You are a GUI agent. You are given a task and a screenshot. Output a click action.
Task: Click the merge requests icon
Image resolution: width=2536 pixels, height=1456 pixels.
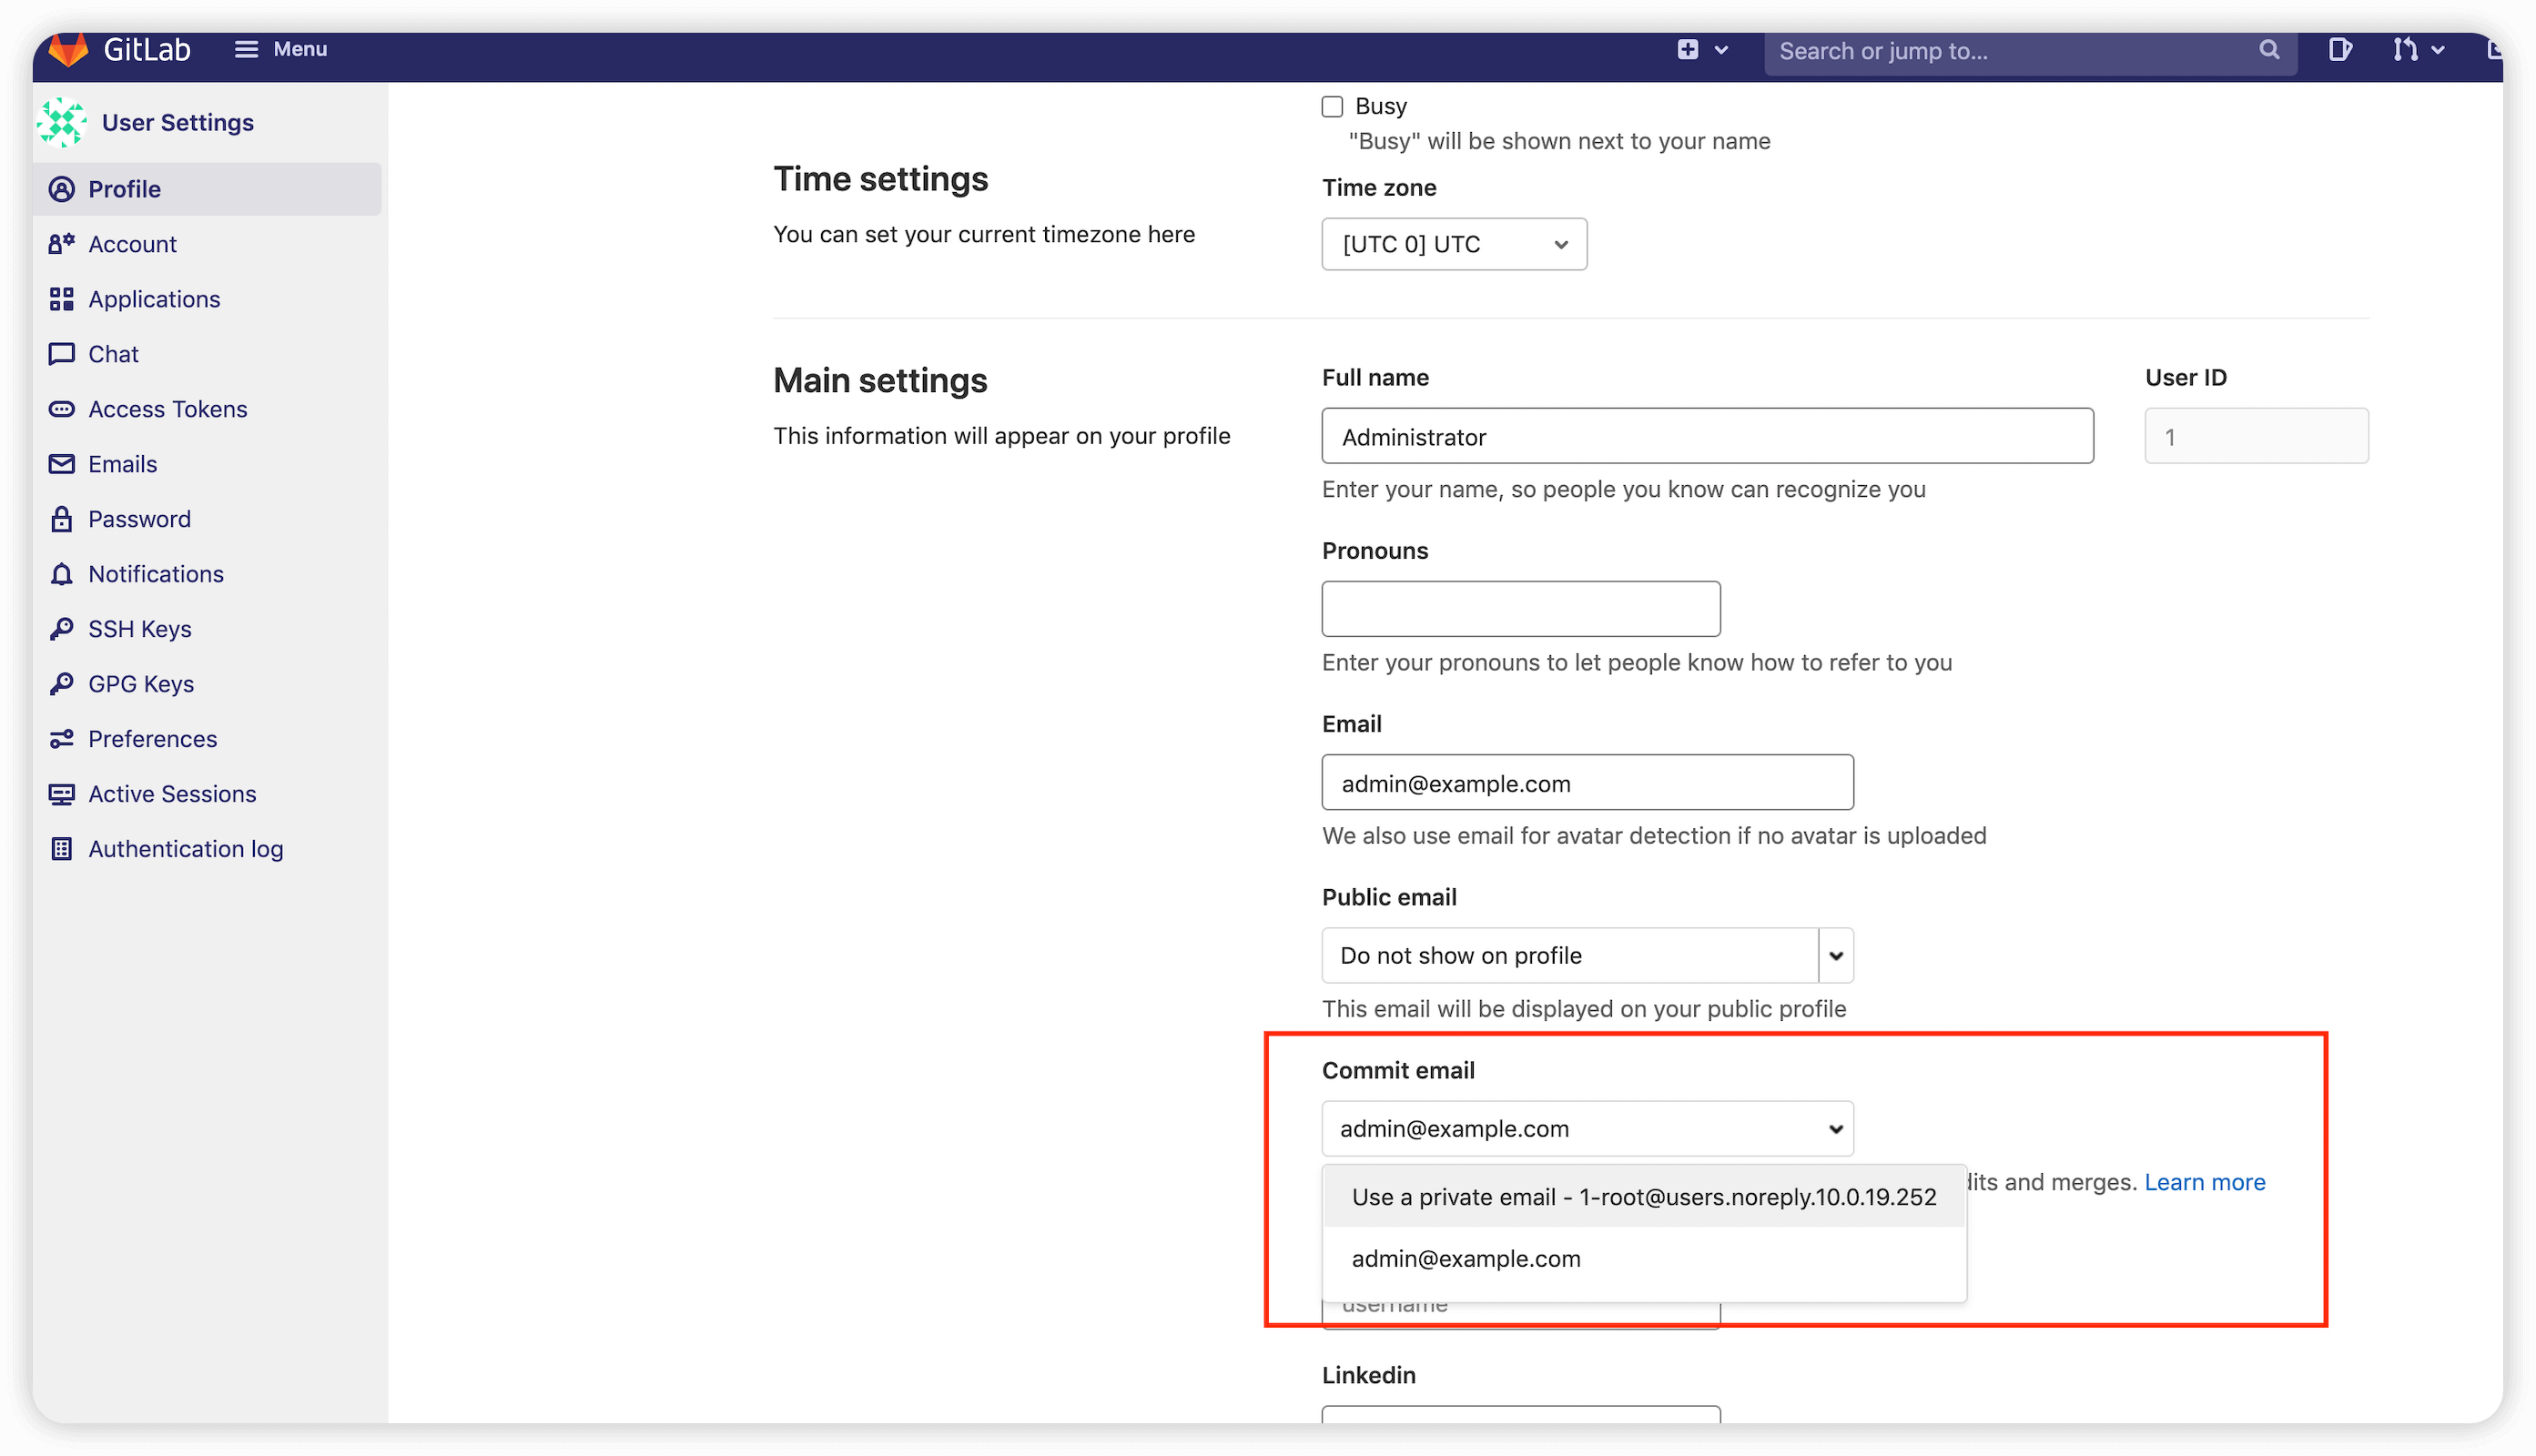click(x=2405, y=49)
